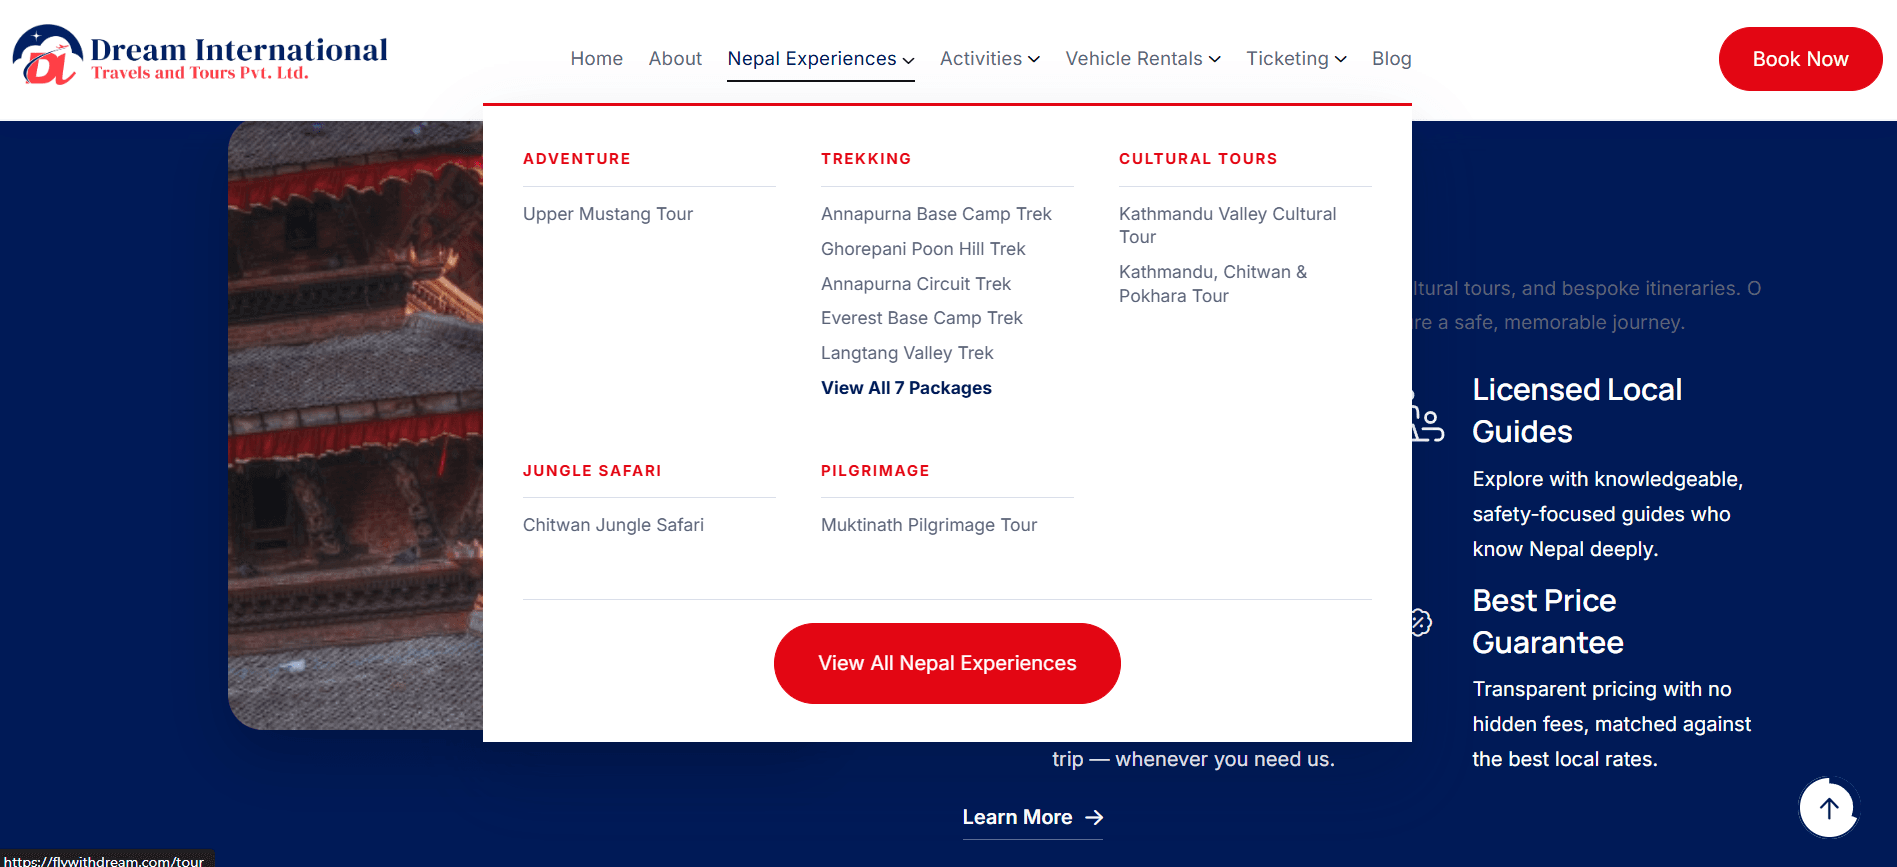Click the CULTURAL TOURS category heading

coord(1198,159)
